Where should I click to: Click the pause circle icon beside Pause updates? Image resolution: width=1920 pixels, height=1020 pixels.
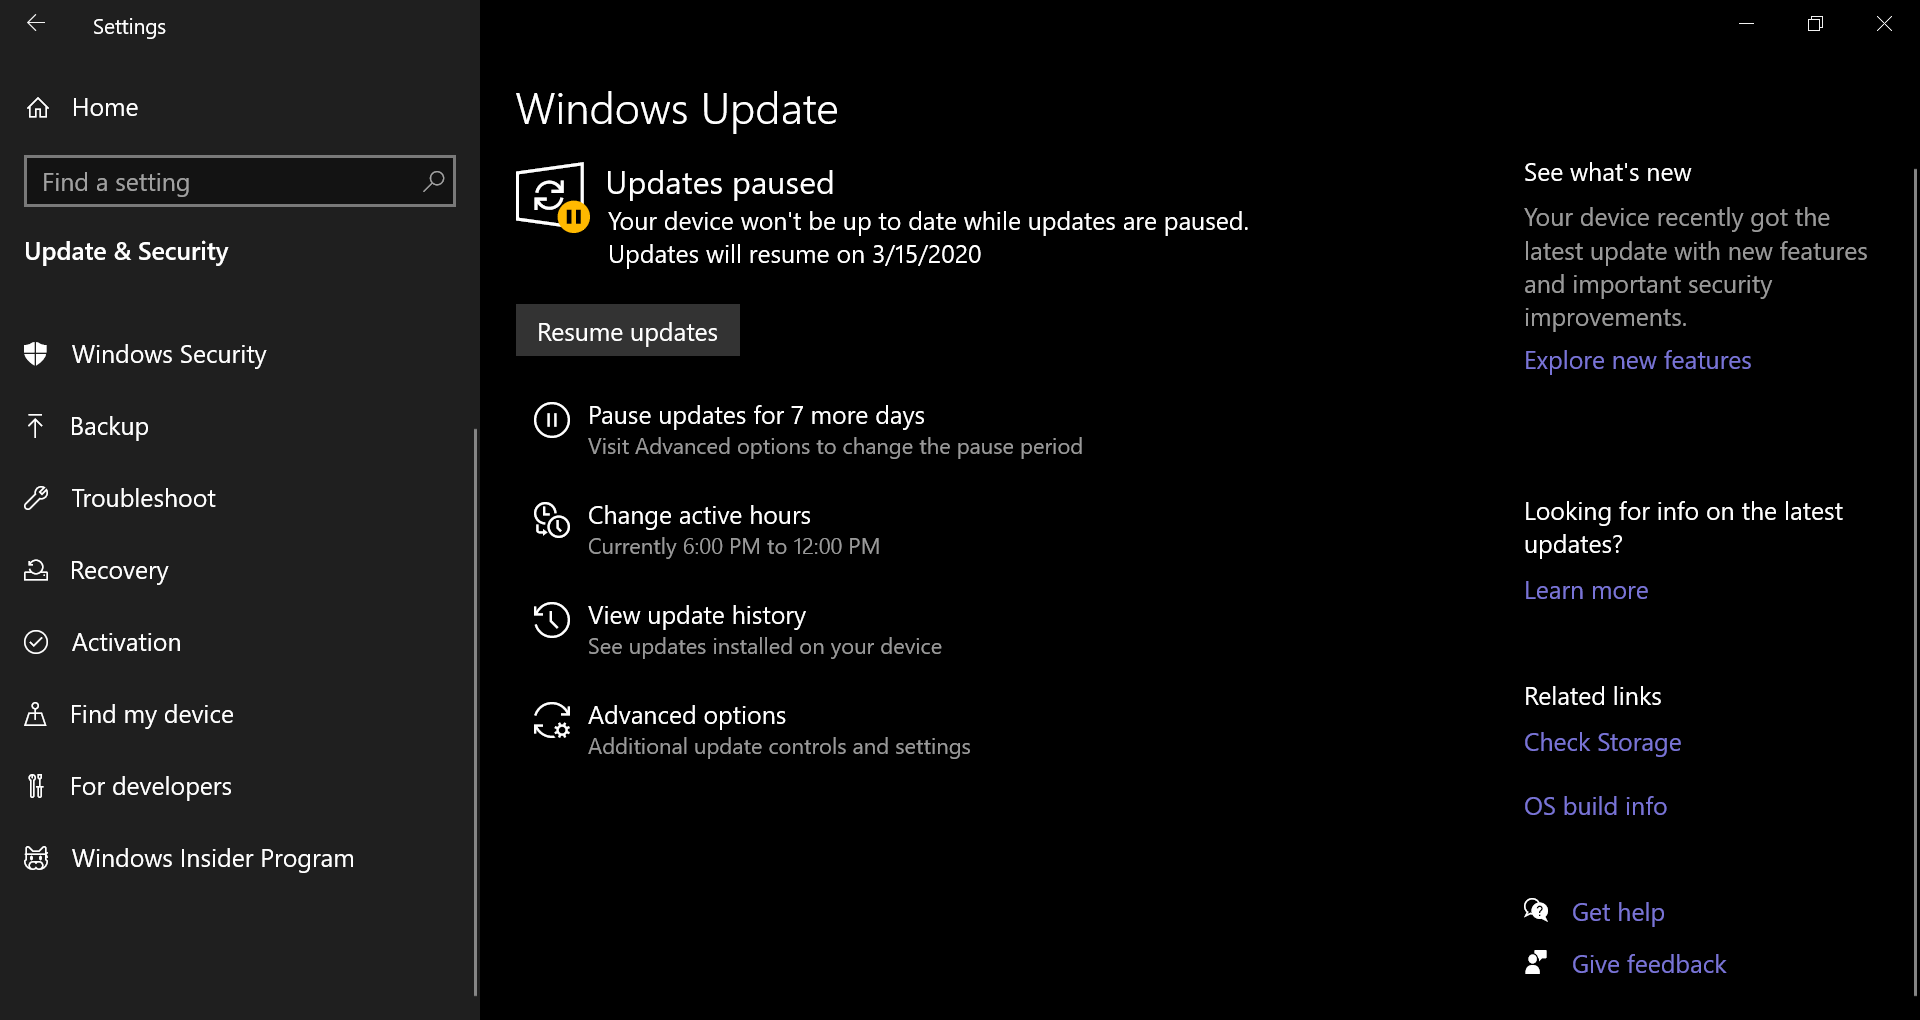[x=552, y=420]
